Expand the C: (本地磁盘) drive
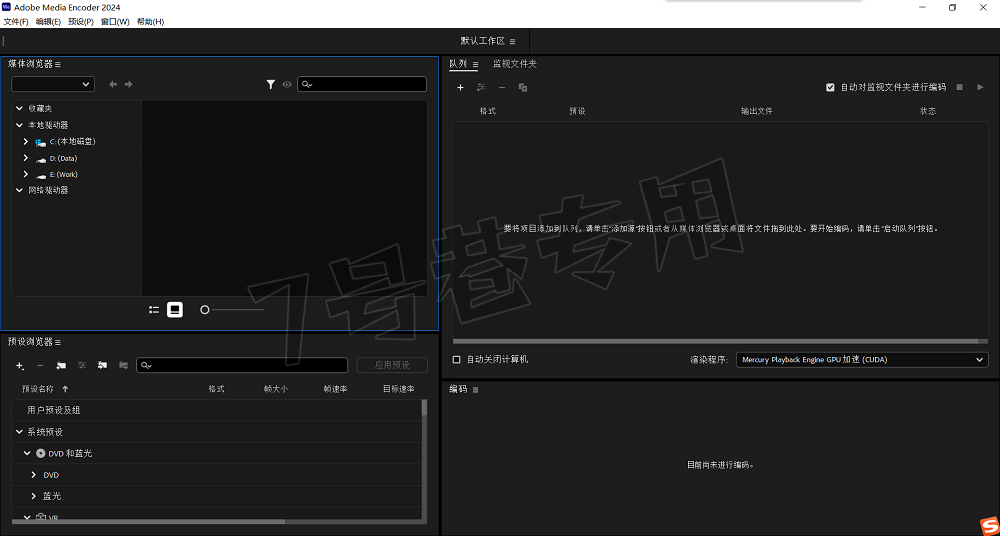 [26, 142]
